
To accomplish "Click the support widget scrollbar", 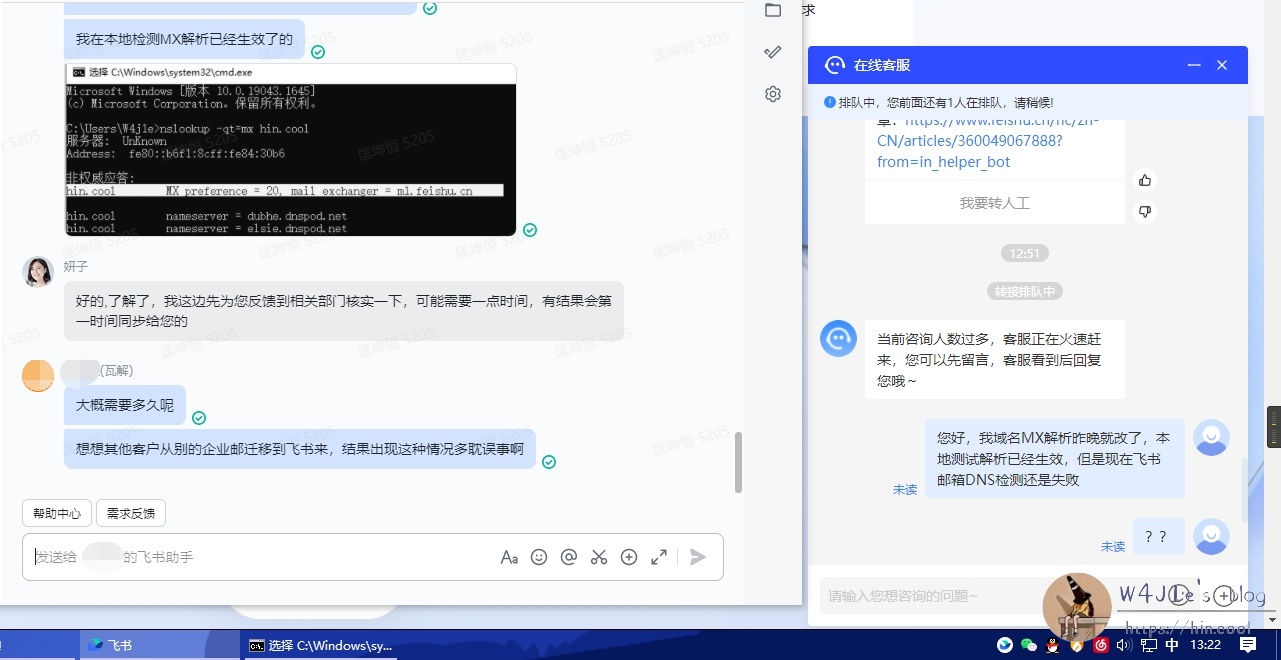I will 1245,490.
